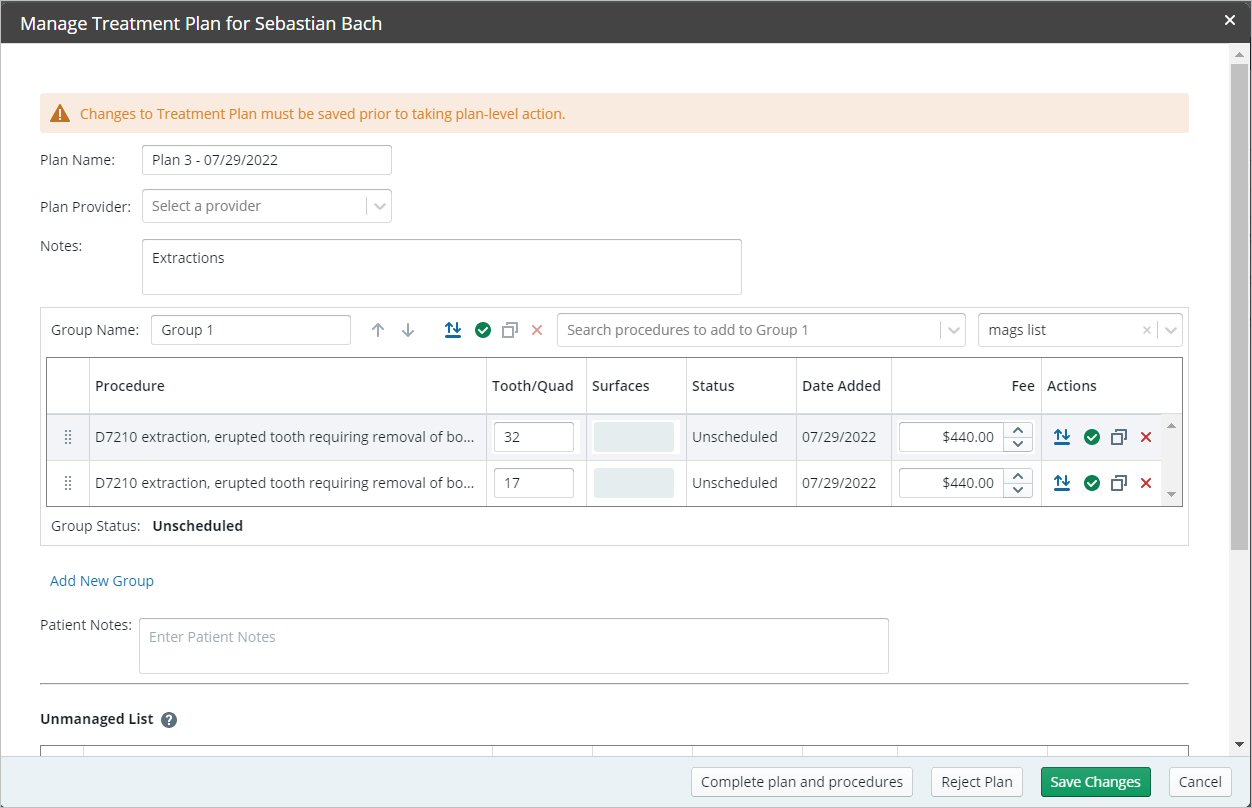This screenshot has width=1252, height=808.
Task: Click Unmanaged List help icon
Action: (169, 719)
